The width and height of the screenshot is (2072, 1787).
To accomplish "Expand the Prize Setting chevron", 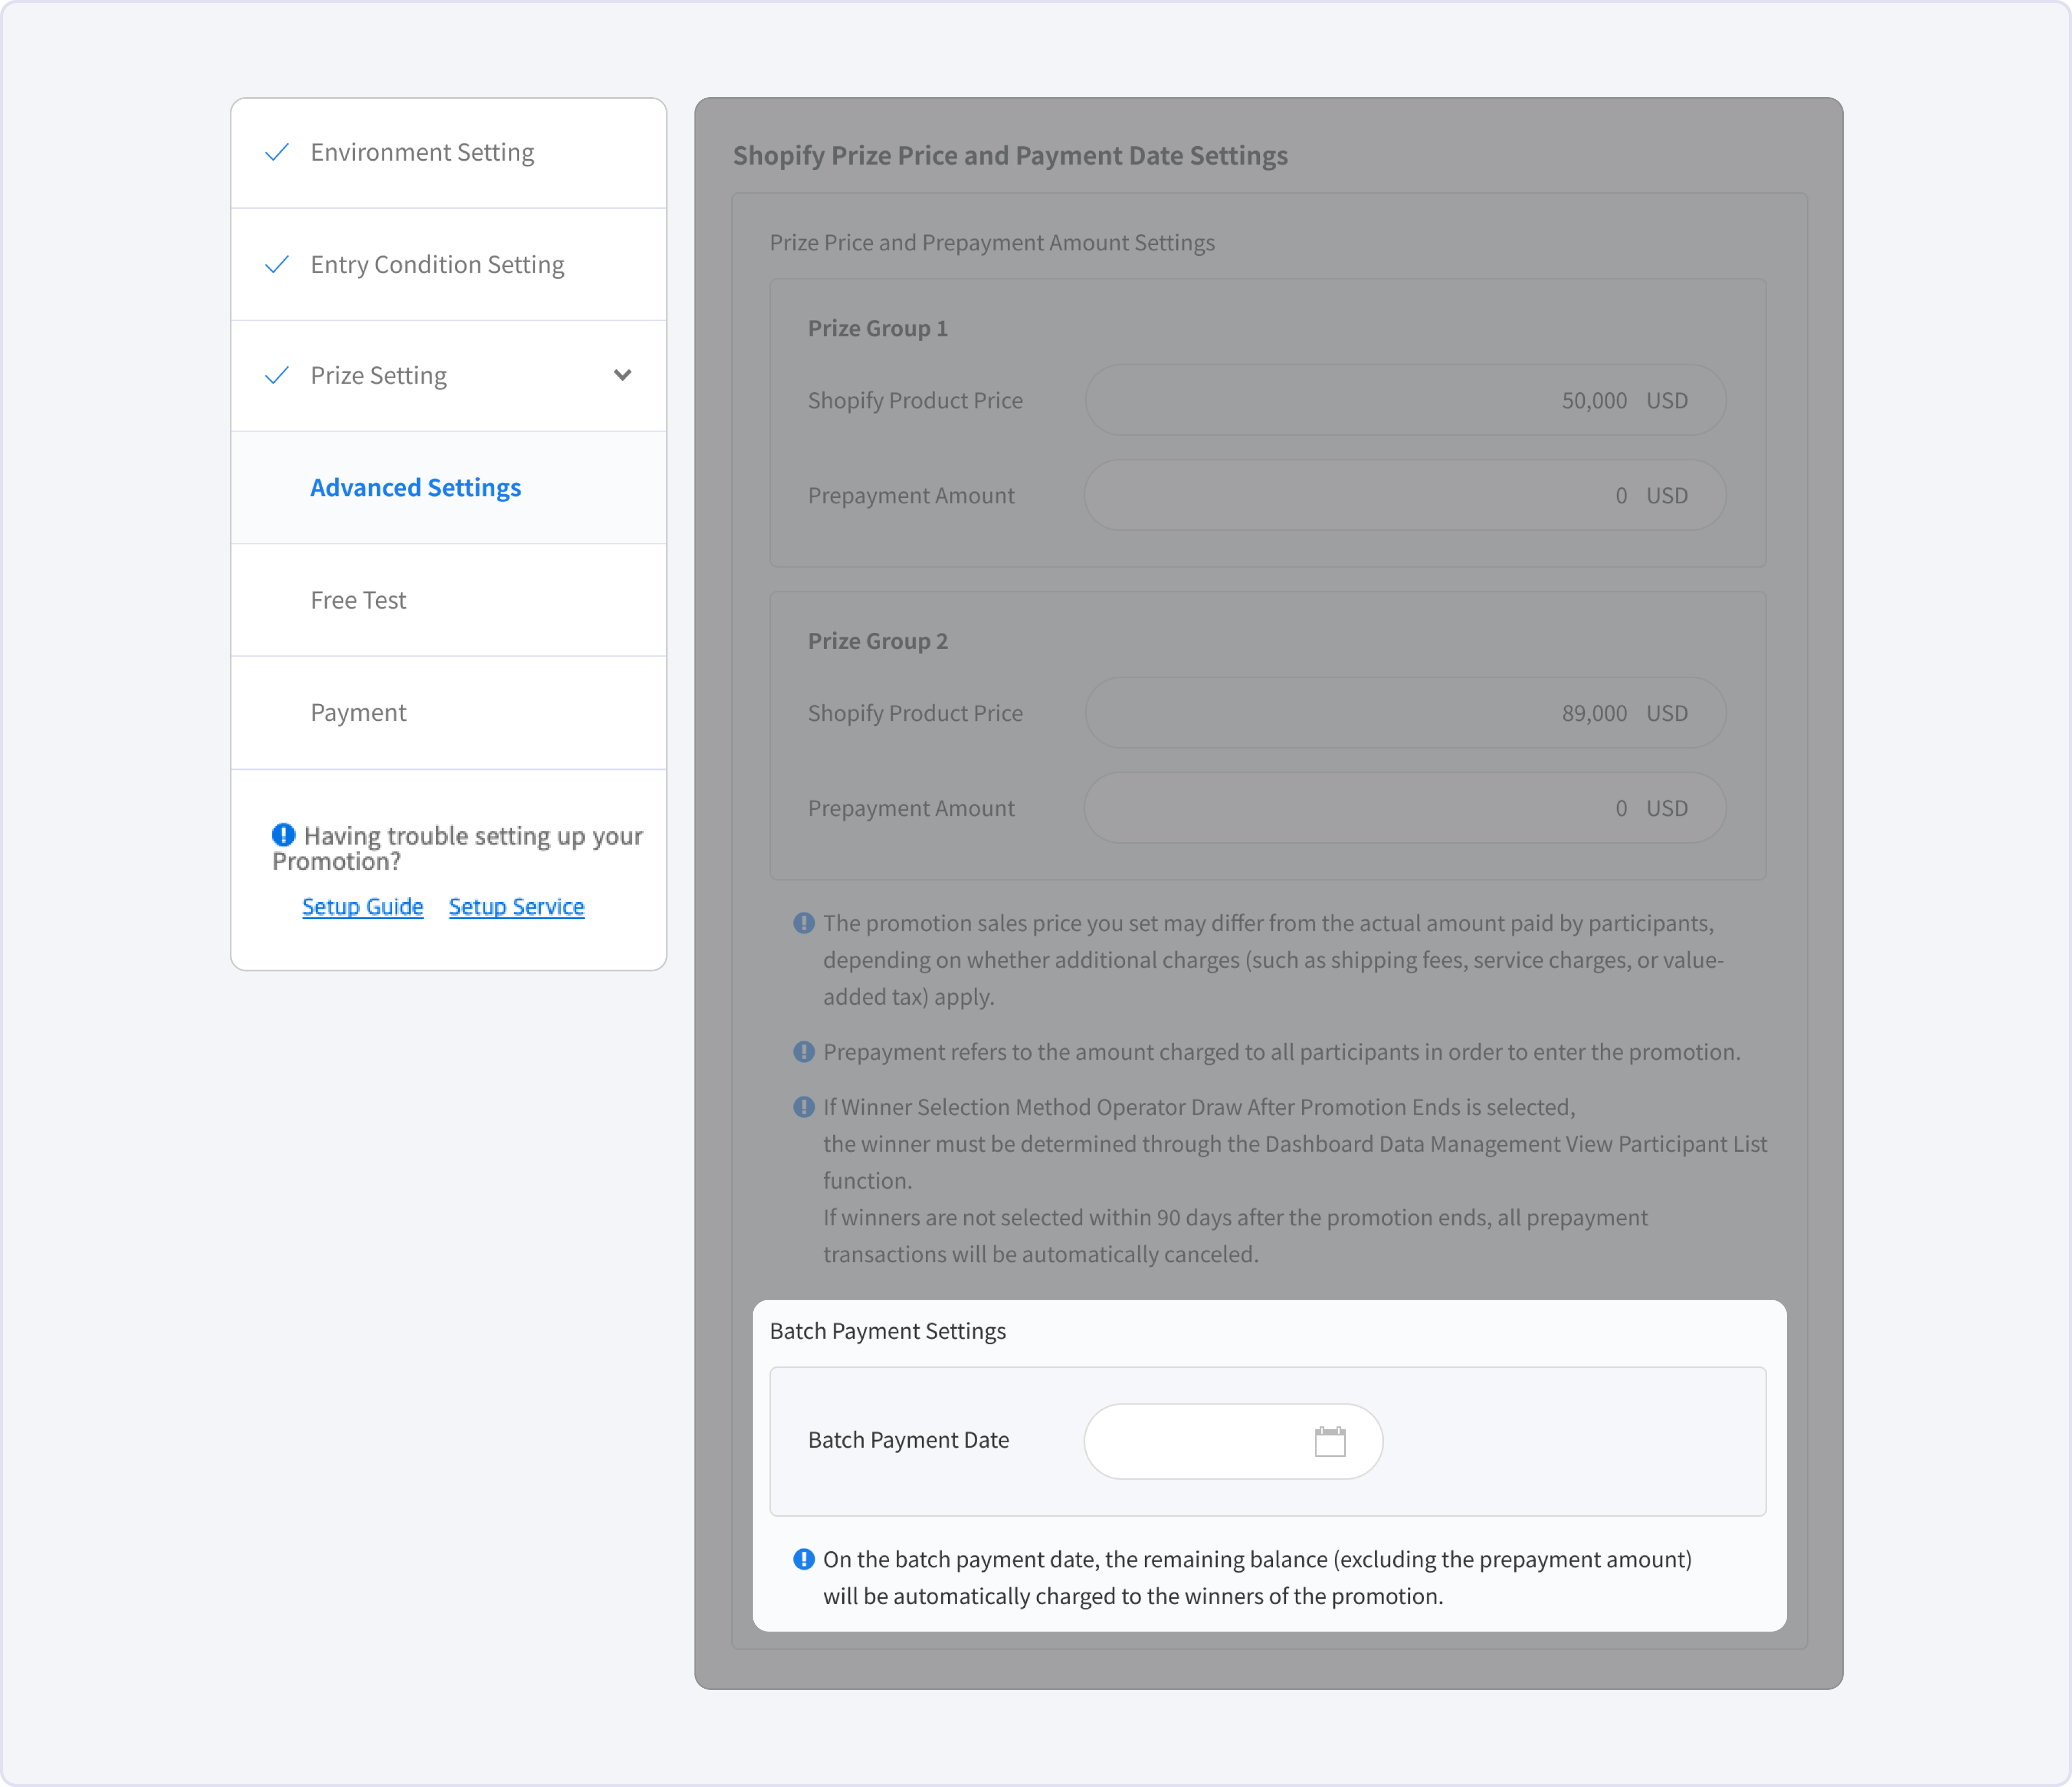I will tap(622, 375).
